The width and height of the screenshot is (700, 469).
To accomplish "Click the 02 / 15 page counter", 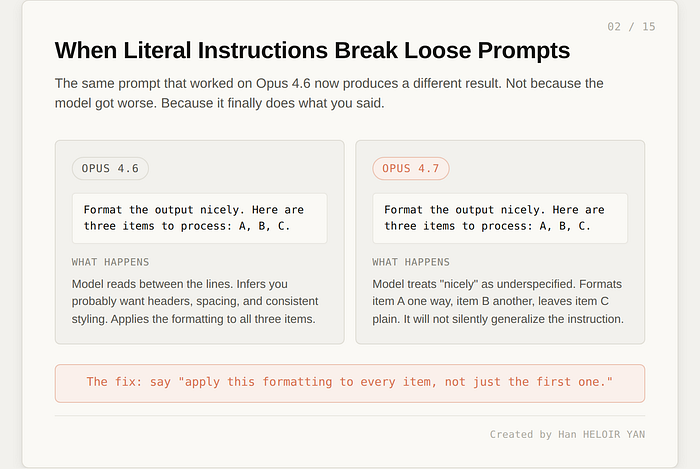I will click(631, 27).
